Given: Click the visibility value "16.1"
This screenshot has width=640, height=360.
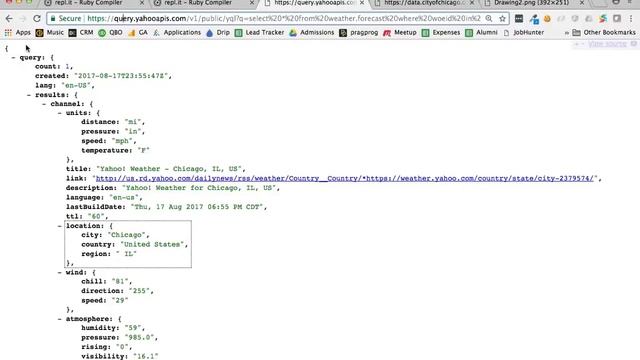Looking at the screenshot, I should coord(146,356).
